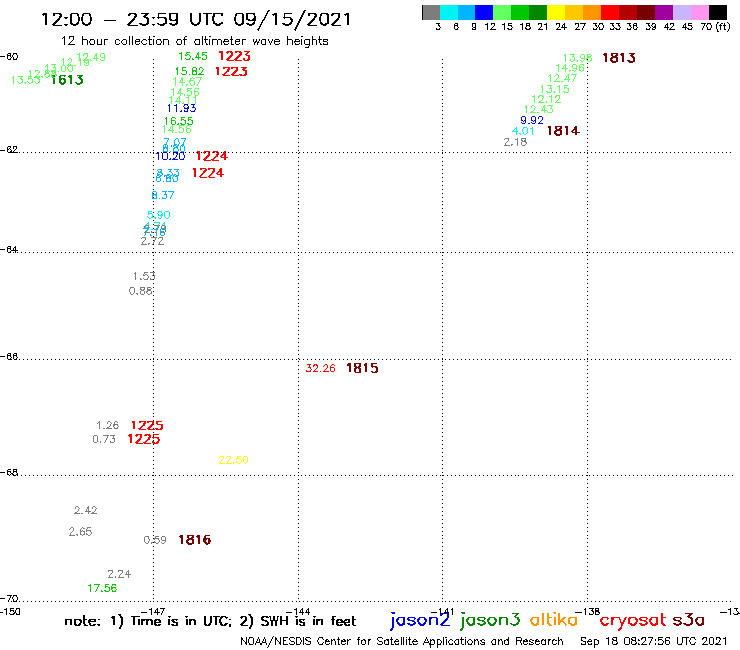Image resolution: width=740 pixels, height=650 pixels.
Task: Click the 0.88 wave height value
Action: (141, 291)
